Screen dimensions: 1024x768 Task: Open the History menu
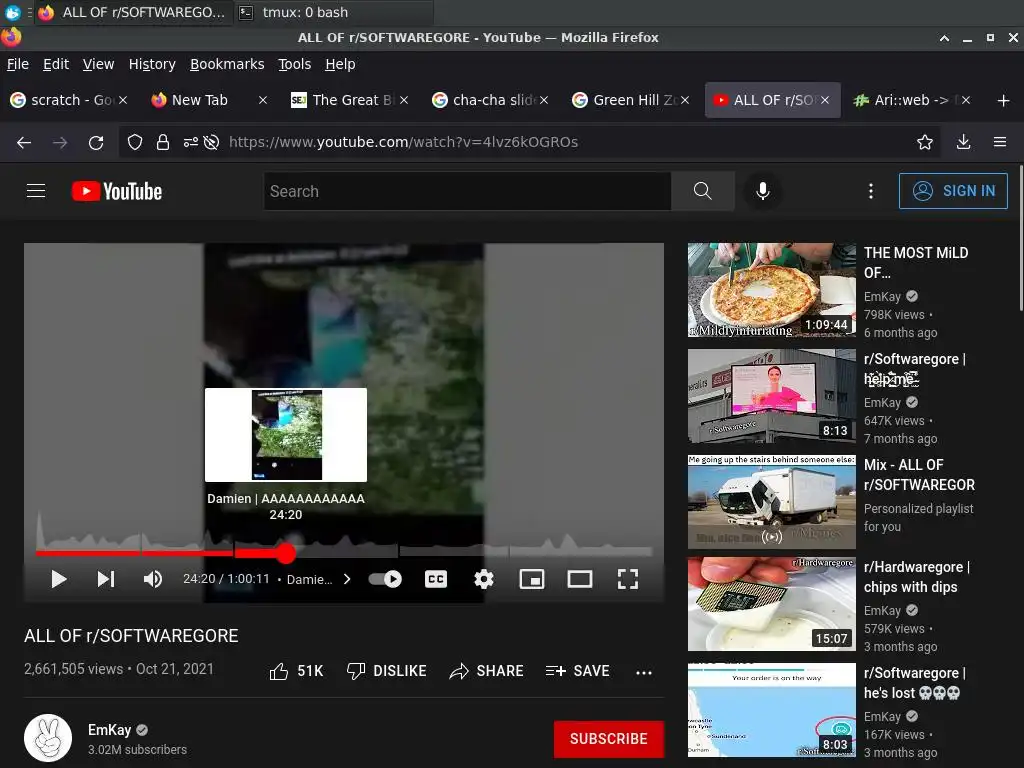point(152,64)
